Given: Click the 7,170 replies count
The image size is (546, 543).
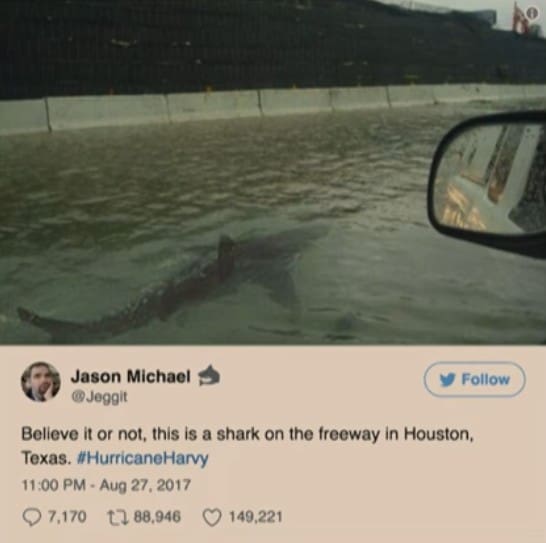Looking at the screenshot, I should click(67, 517).
